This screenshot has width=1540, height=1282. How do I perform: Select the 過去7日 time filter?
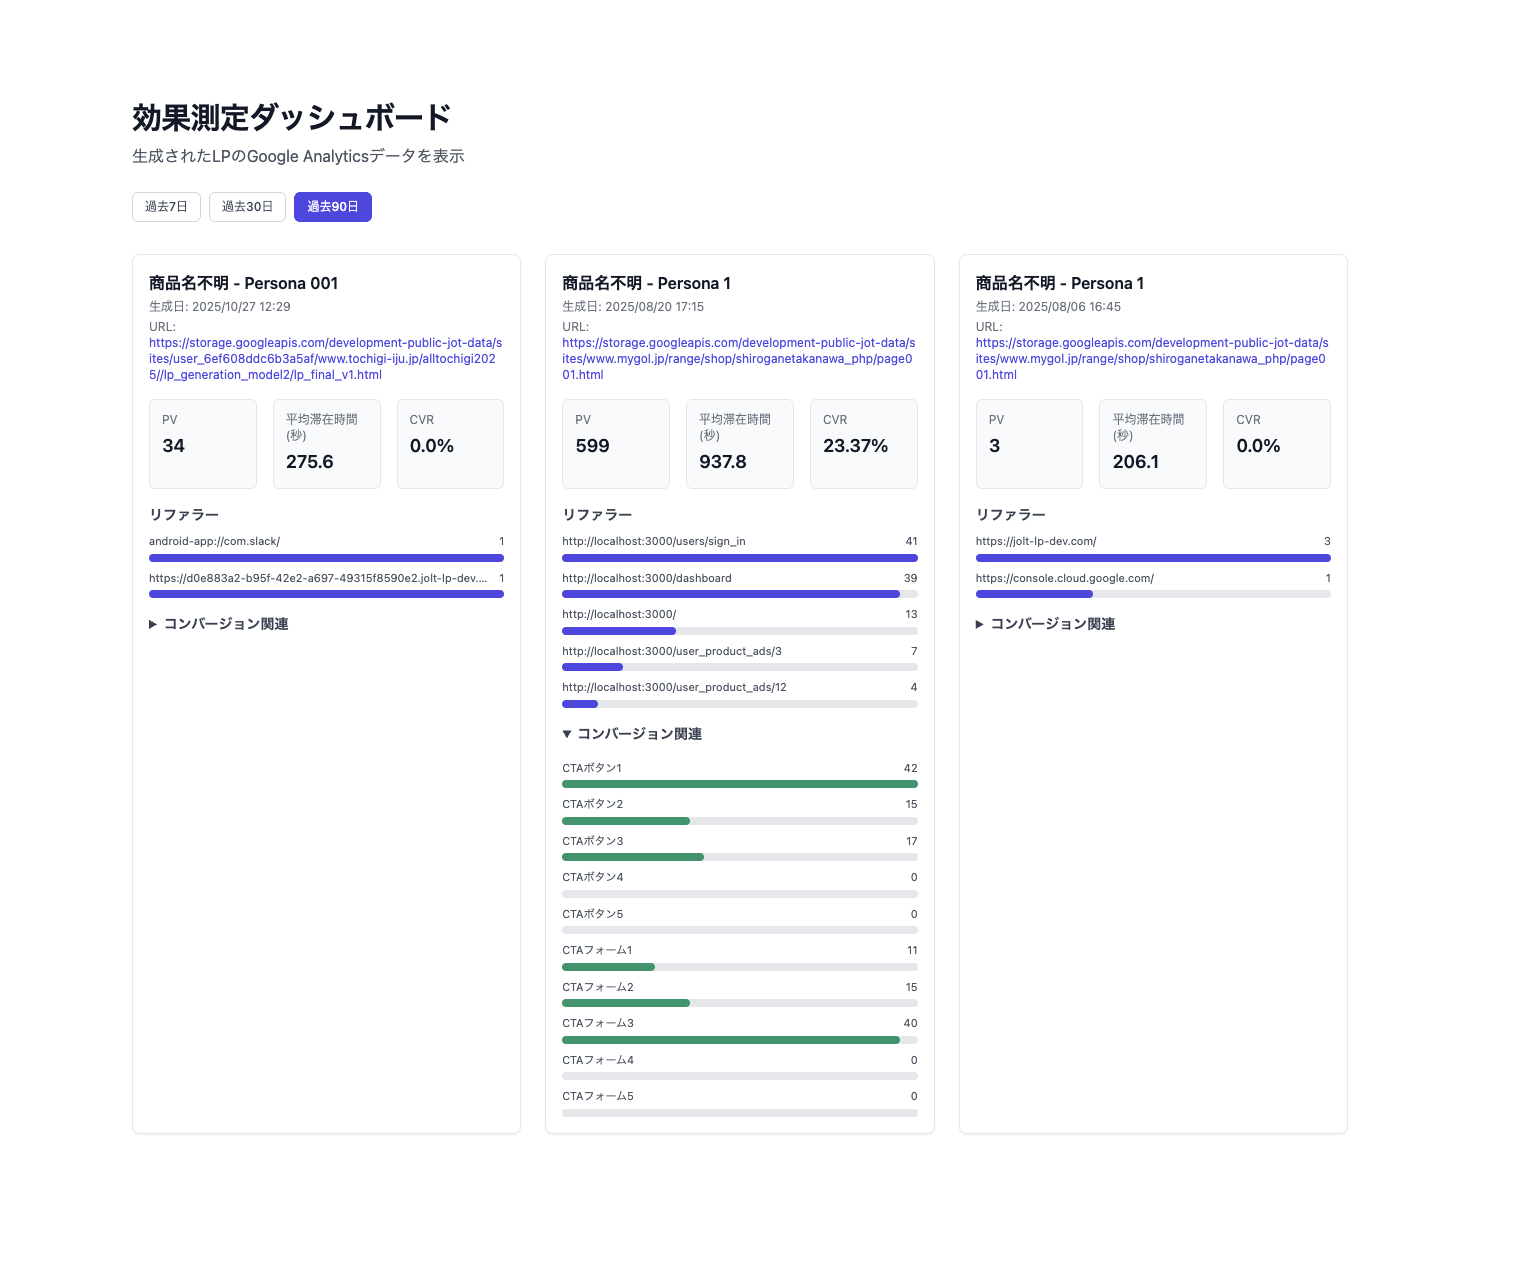coord(166,206)
